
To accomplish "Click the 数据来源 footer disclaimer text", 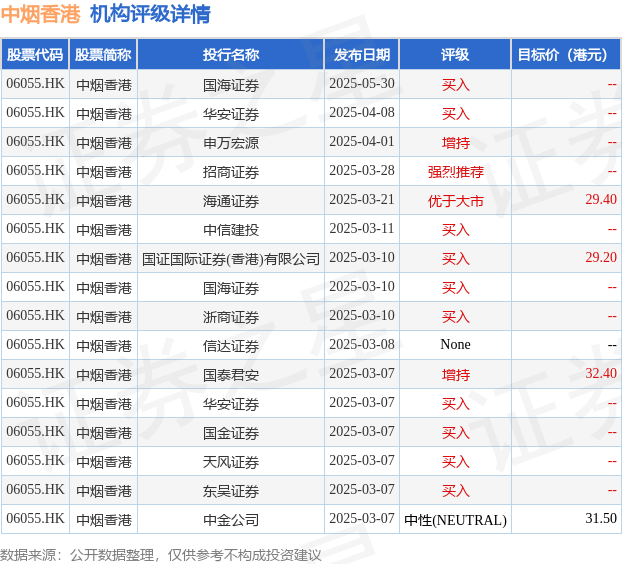I will coord(160,554).
